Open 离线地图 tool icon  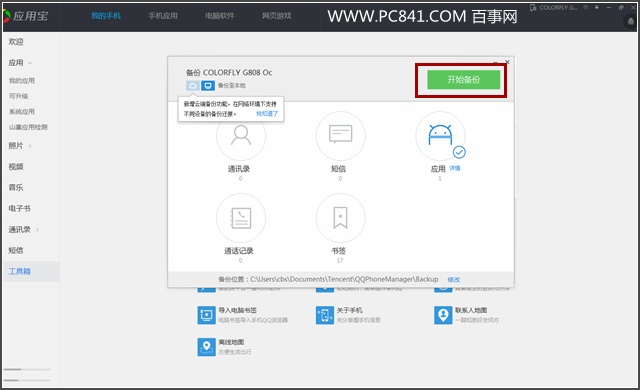click(207, 347)
